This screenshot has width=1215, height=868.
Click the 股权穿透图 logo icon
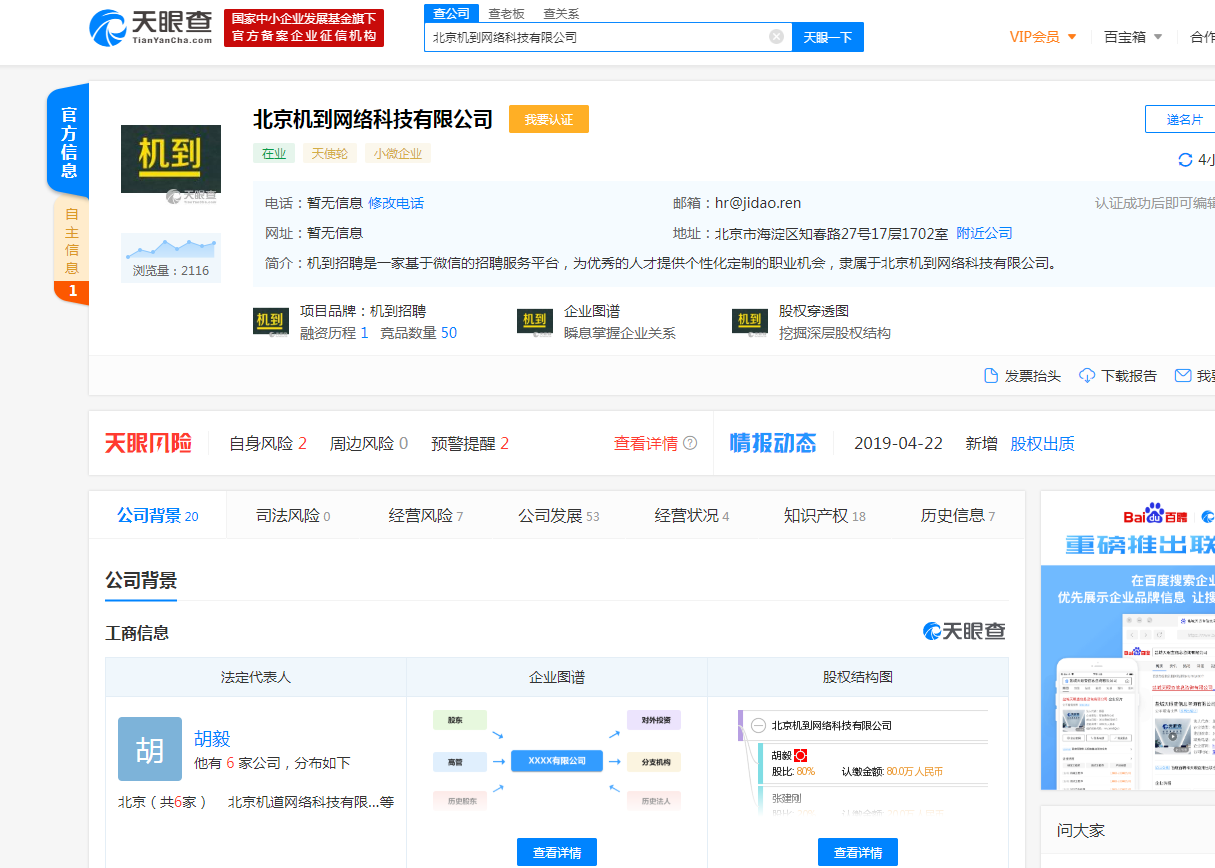(x=750, y=321)
